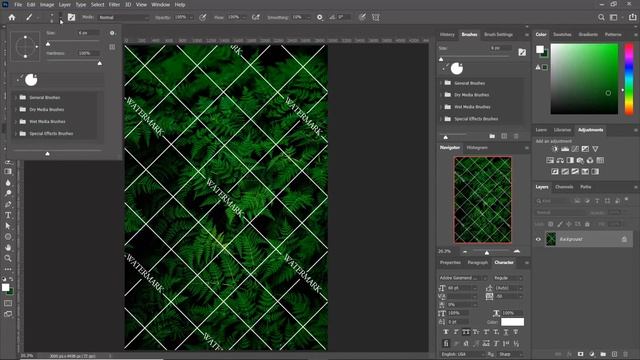Open the blending Mode dropdown
640x360 pixels.
(x=124, y=18)
